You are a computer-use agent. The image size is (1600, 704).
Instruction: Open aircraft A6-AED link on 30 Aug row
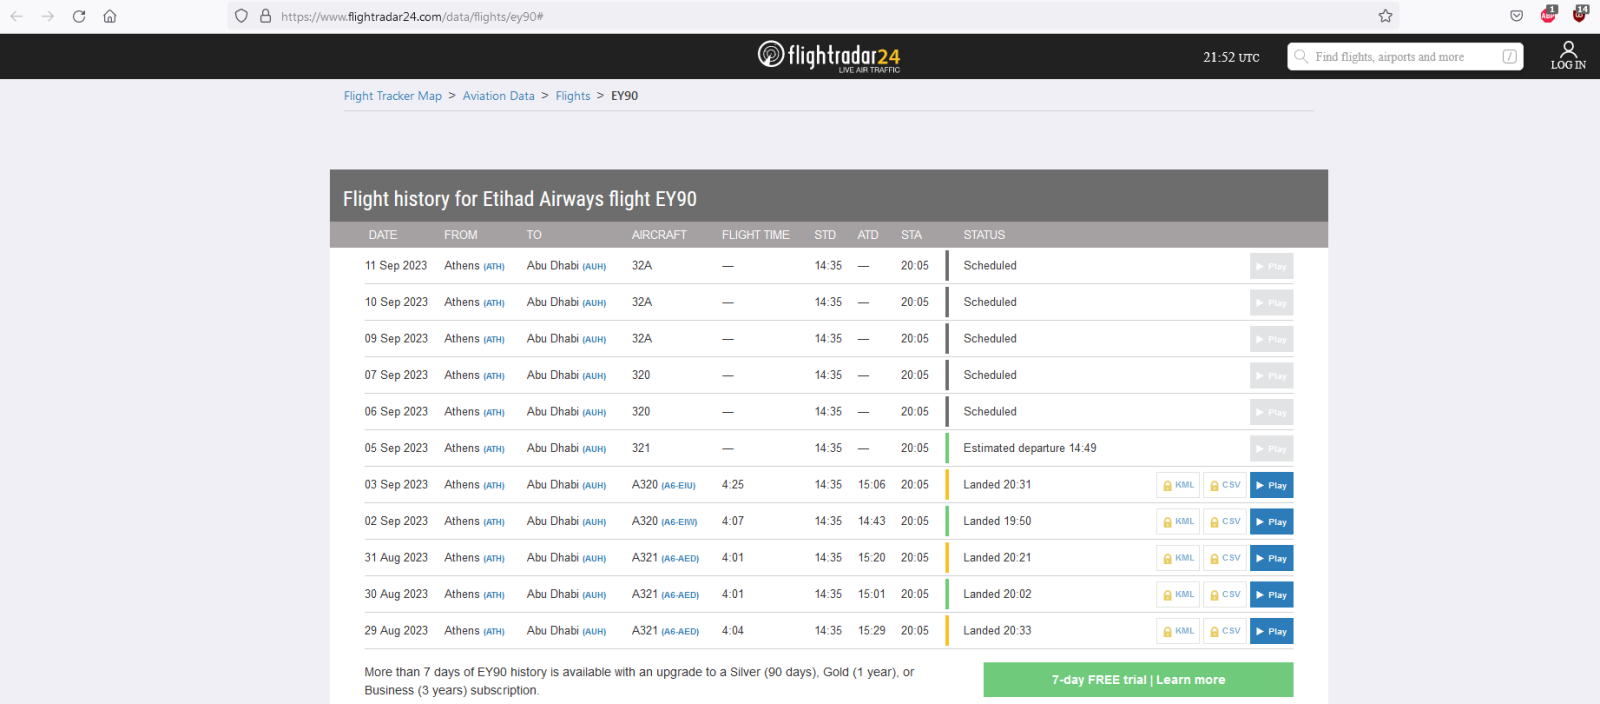point(680,595)
